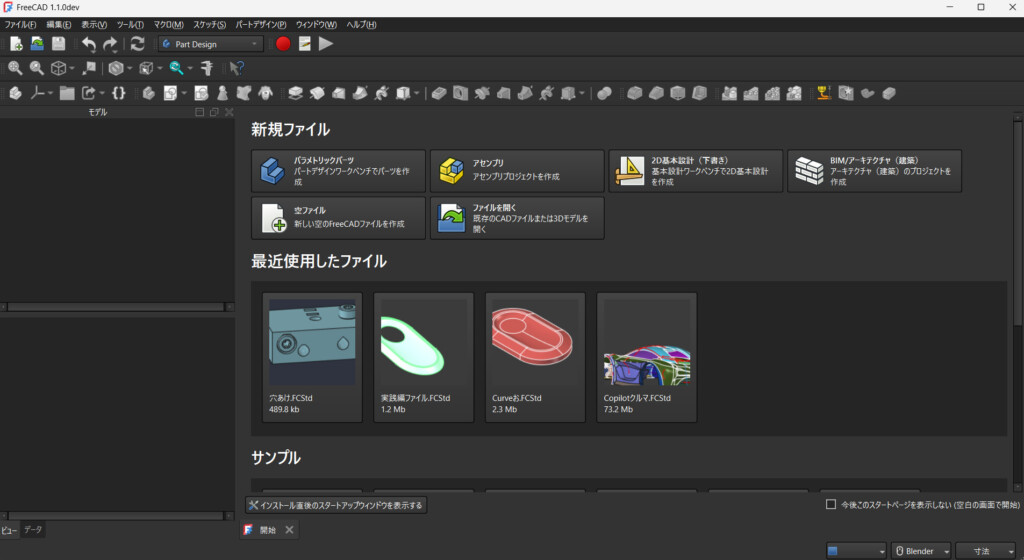Click the Fillet edge icon
The width and height of the screenshot is (1024, 560).
click(x=635, y=93)
